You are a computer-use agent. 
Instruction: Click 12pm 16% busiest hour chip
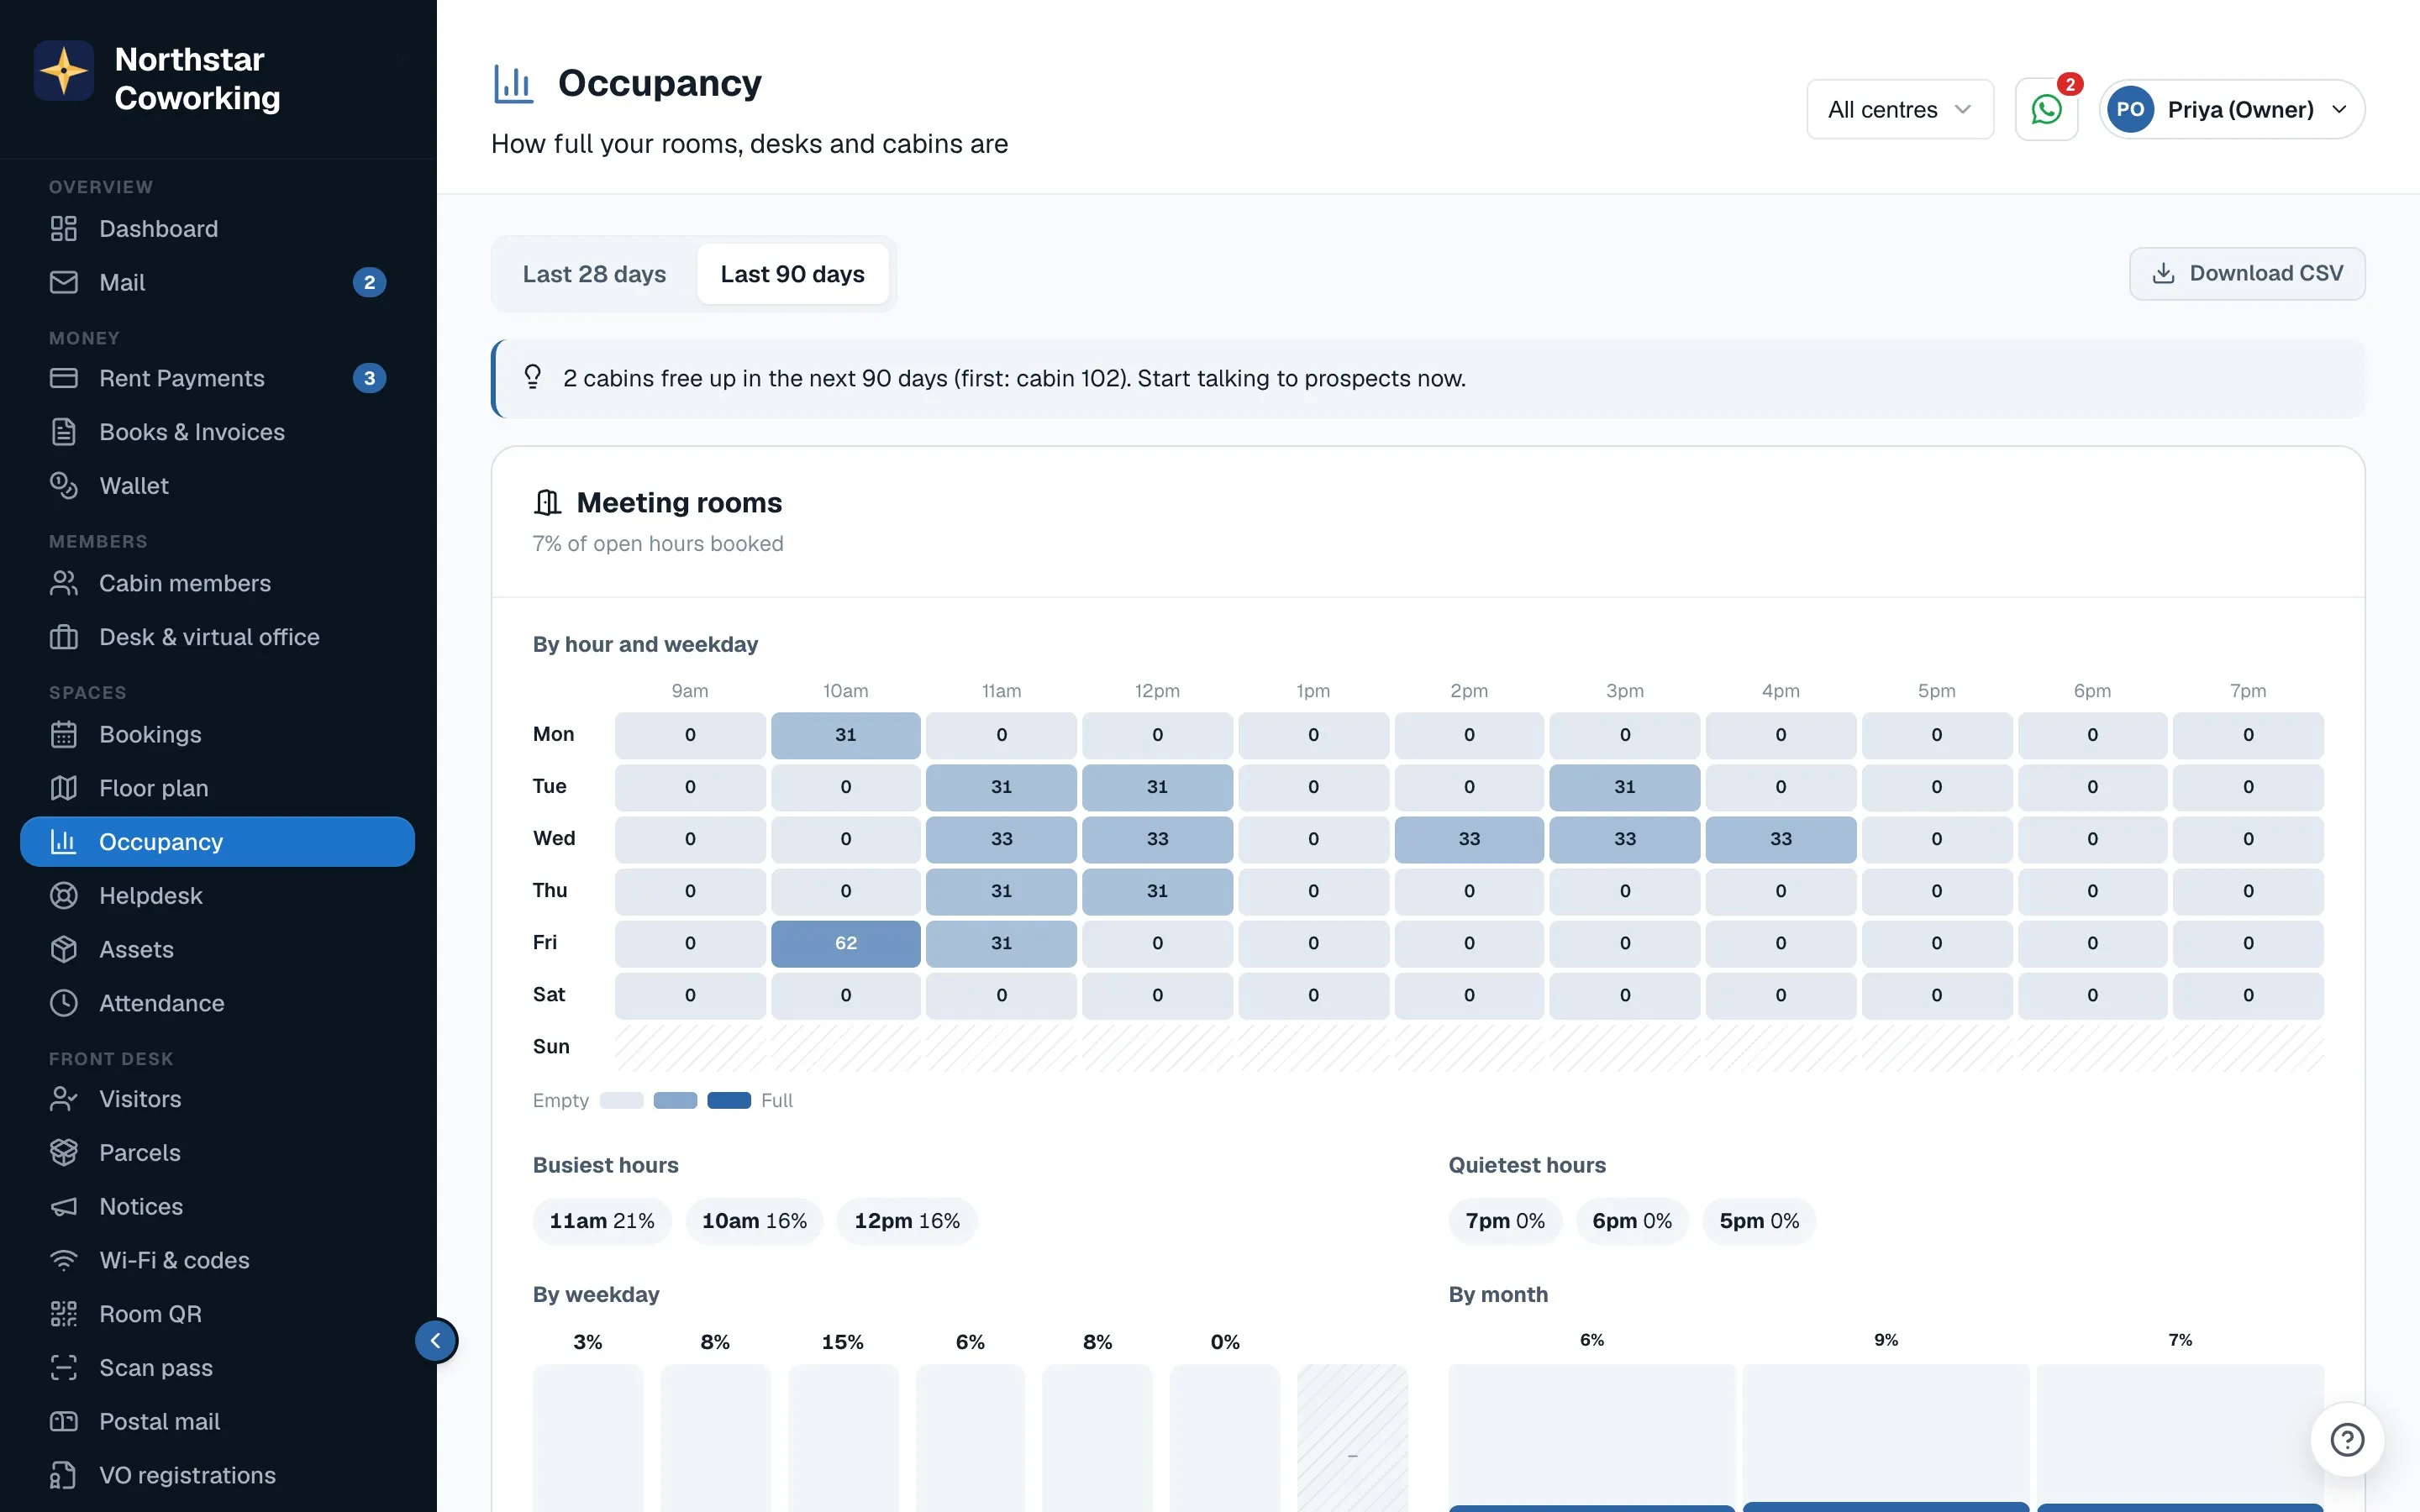(x=907, y=1221)
